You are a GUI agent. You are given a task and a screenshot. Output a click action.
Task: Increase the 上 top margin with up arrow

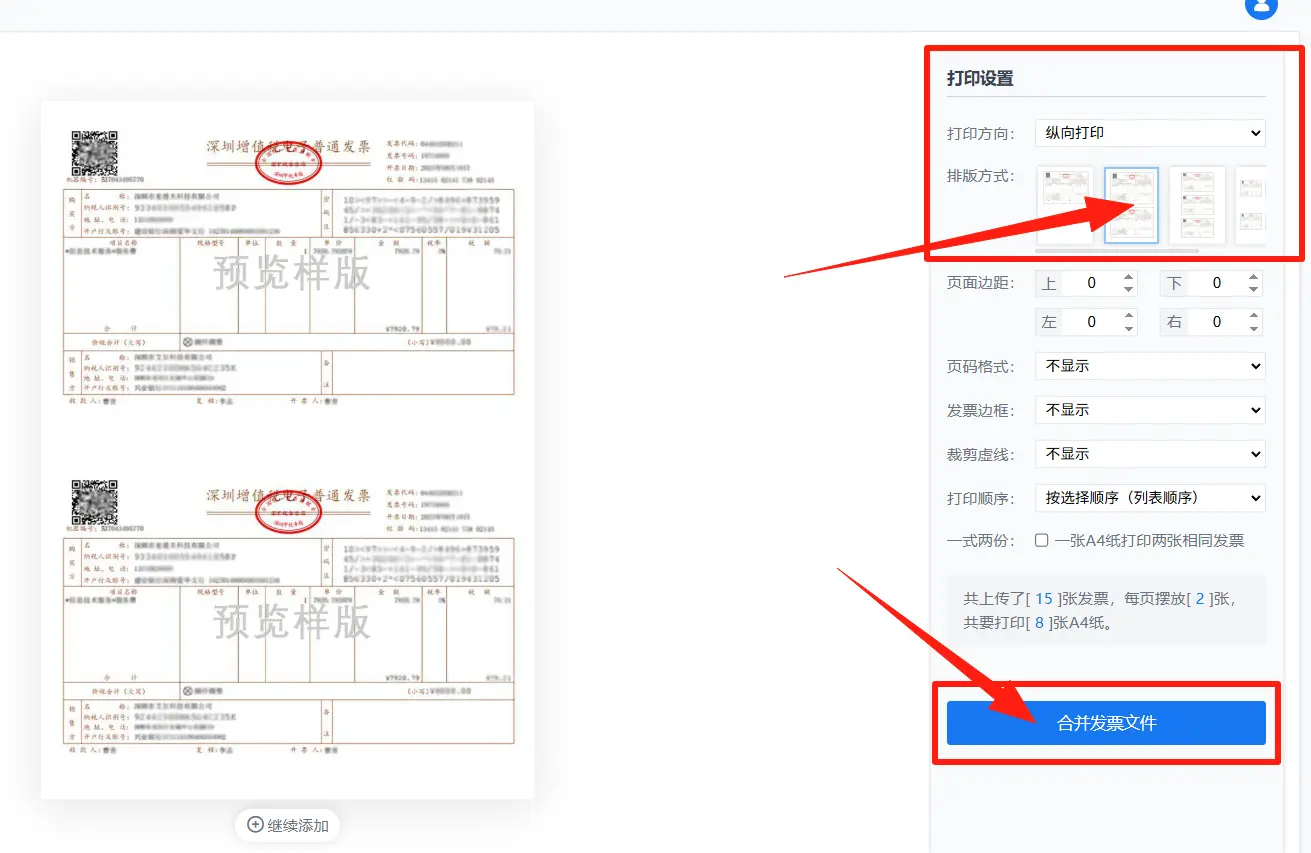(1129, 277)
